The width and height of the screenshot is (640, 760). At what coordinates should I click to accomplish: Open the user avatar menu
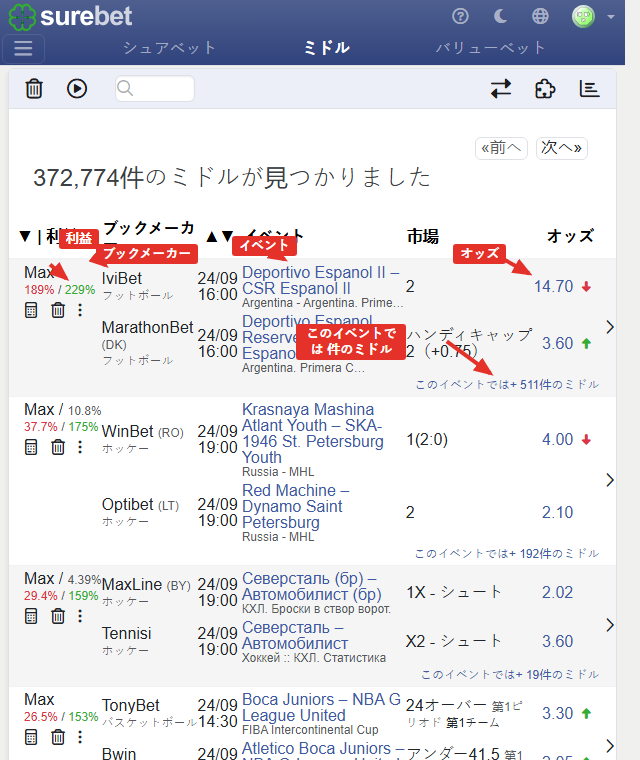click(592, 16)
